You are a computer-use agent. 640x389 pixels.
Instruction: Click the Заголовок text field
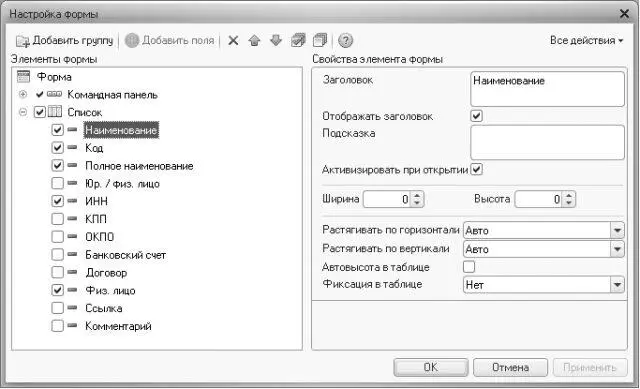[x=547, y=89]
